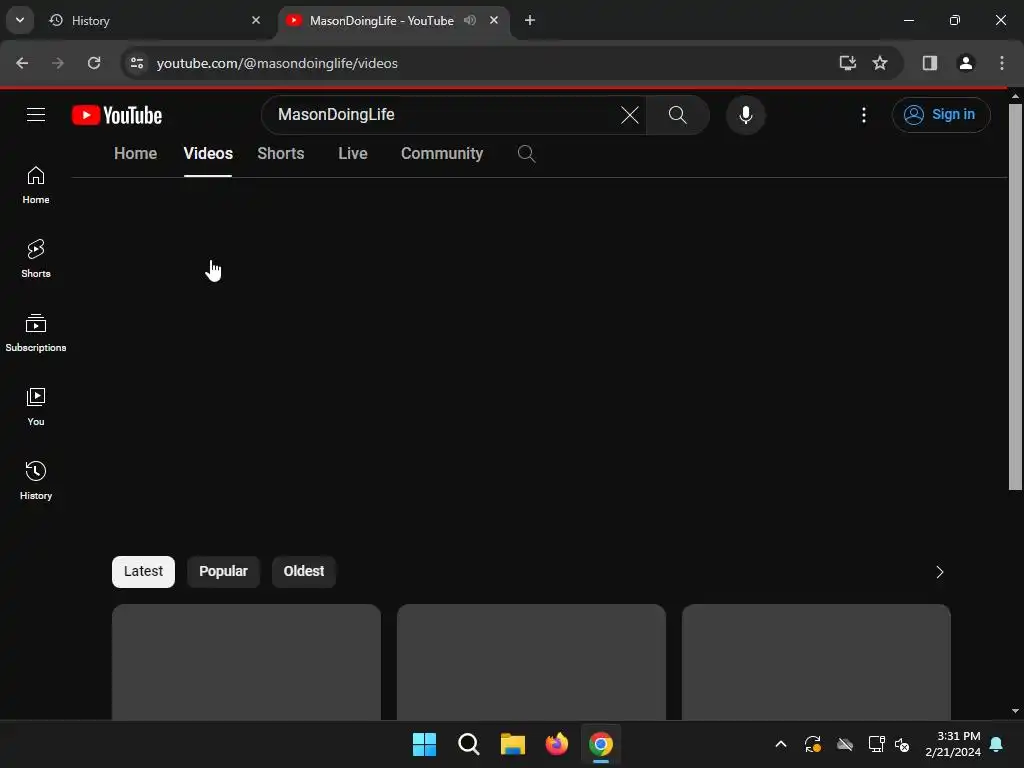Image resolution: width=1024 pixels, height=768 pixels.
Task: Open the YouTube hamburger guide menu
Action: pyautogui.click(x=36, y=115)
